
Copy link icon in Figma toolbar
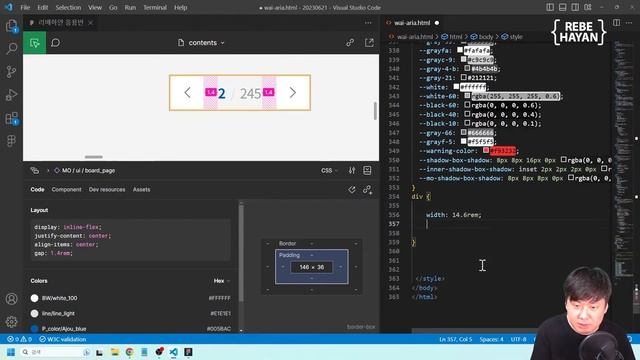350,42
